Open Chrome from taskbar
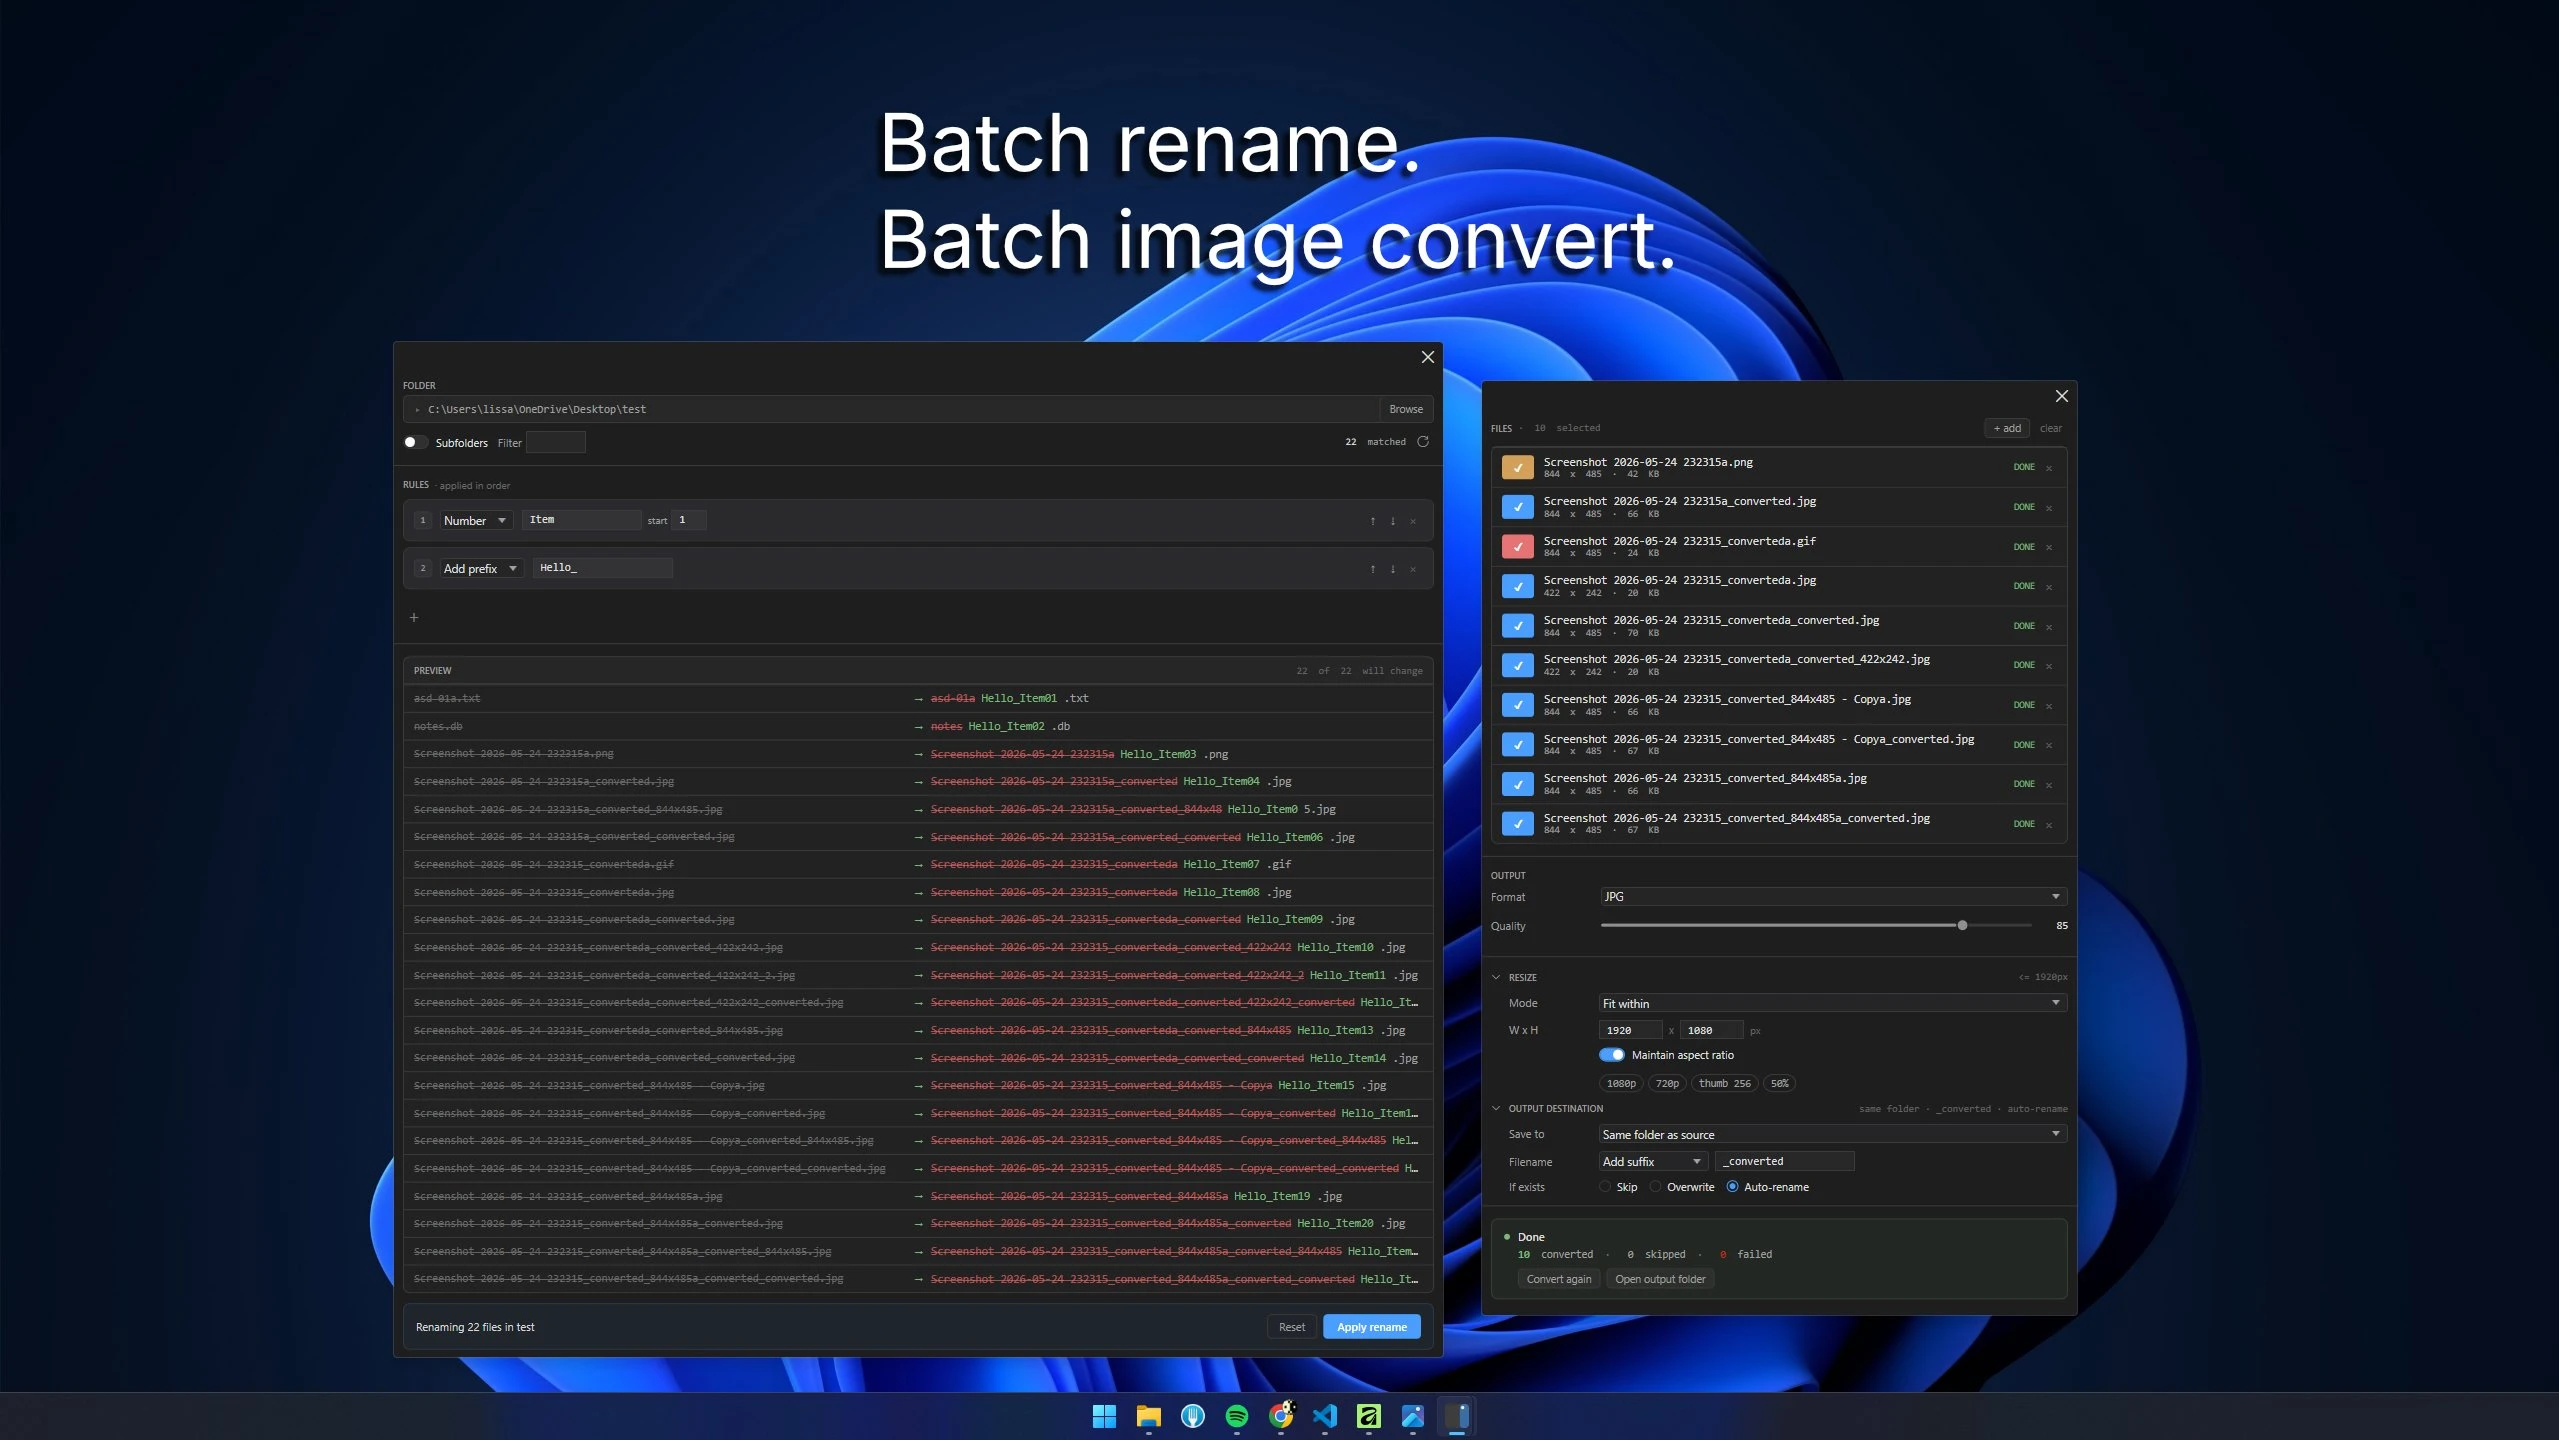 (1281, 1416)
